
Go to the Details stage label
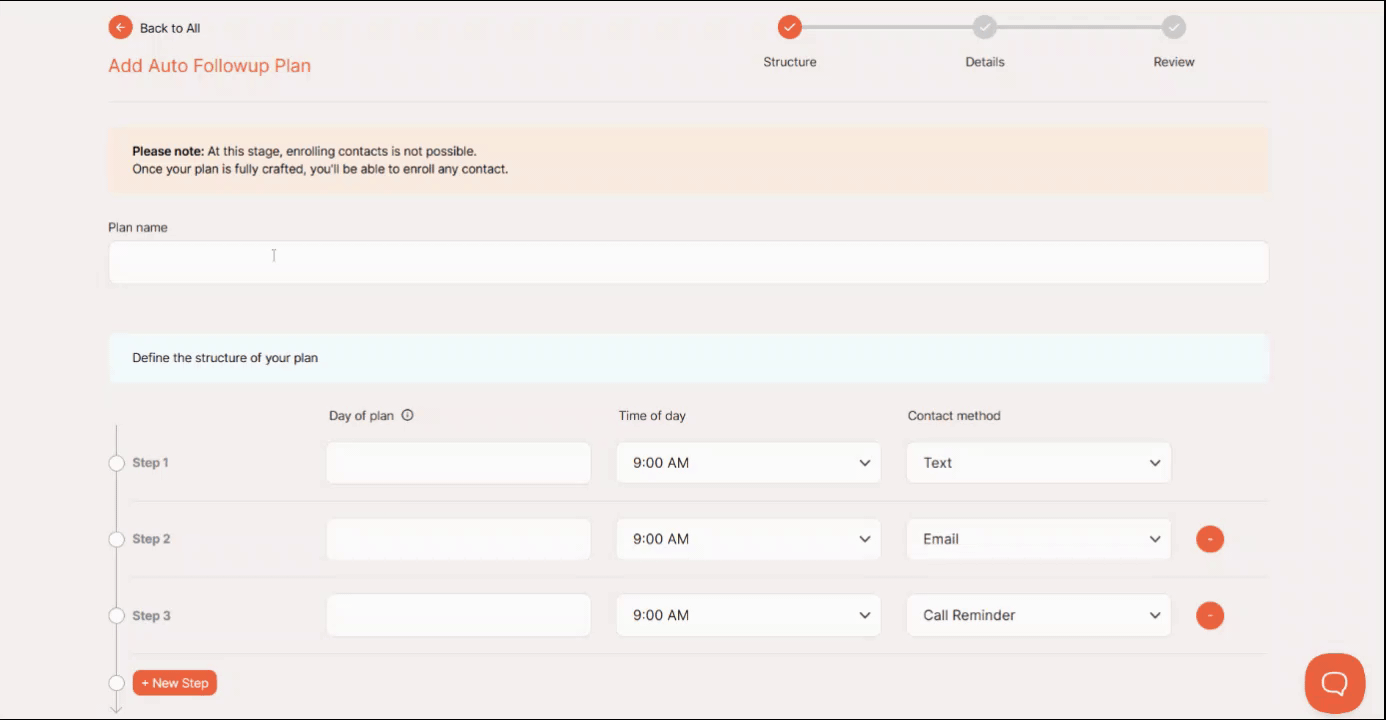(985, 62)
